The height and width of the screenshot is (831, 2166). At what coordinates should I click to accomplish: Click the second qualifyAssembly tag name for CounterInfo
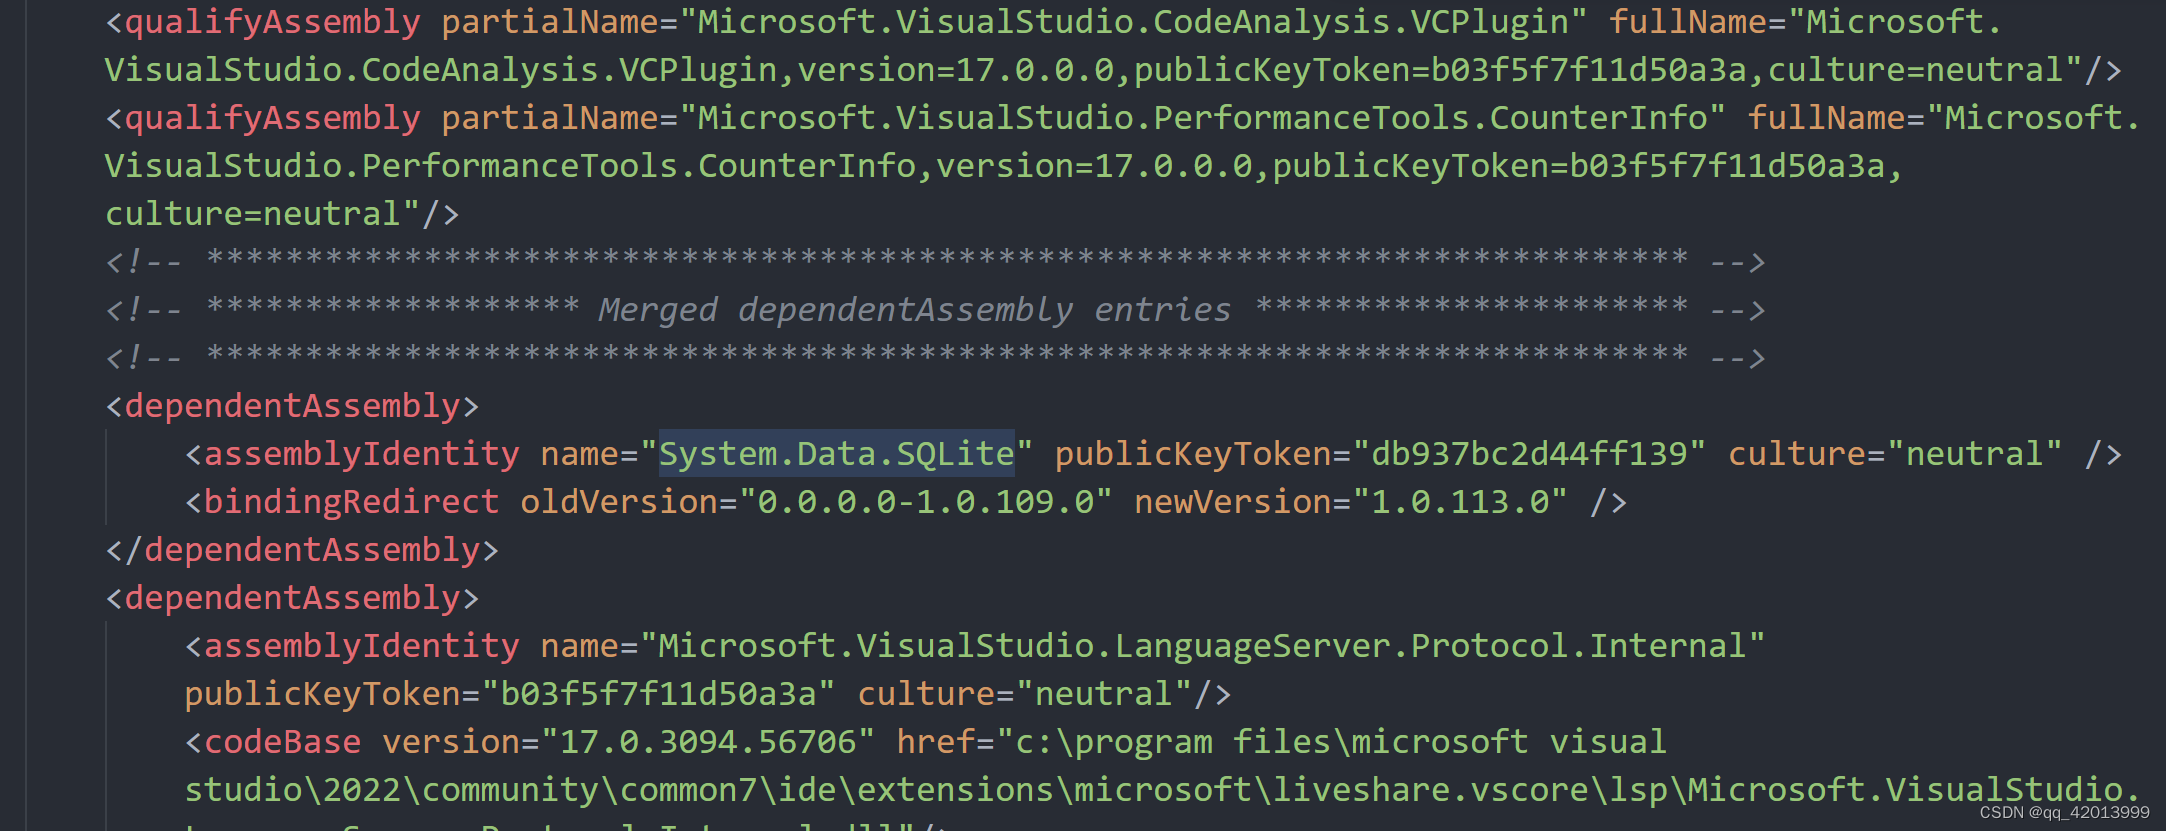(x=272, y=118)
